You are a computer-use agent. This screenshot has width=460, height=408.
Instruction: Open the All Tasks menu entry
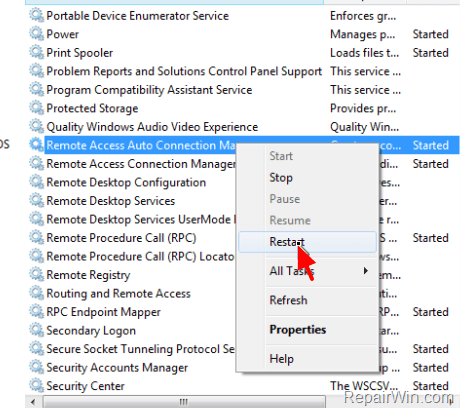tap(292, 271)
